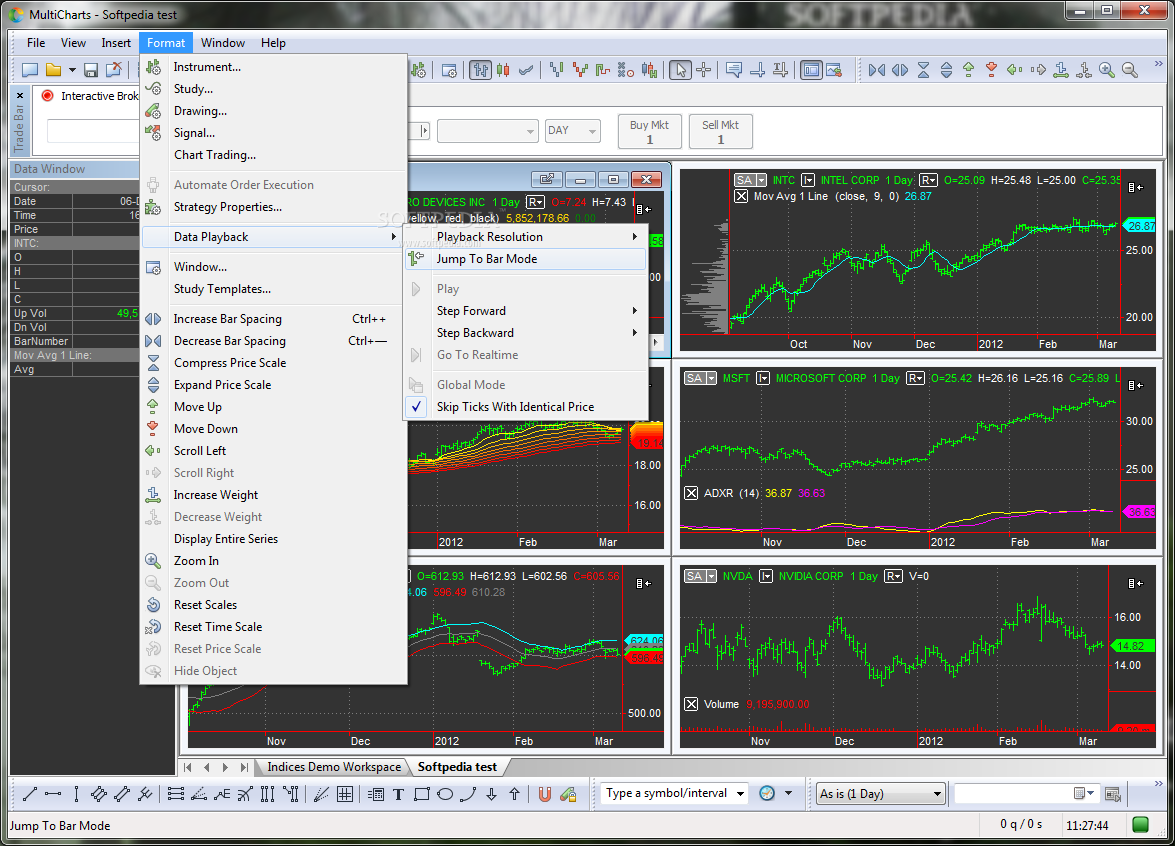Click Increase Bar Spacing toolbar icon
The image size is (1175, 846).
pos(900,70)
